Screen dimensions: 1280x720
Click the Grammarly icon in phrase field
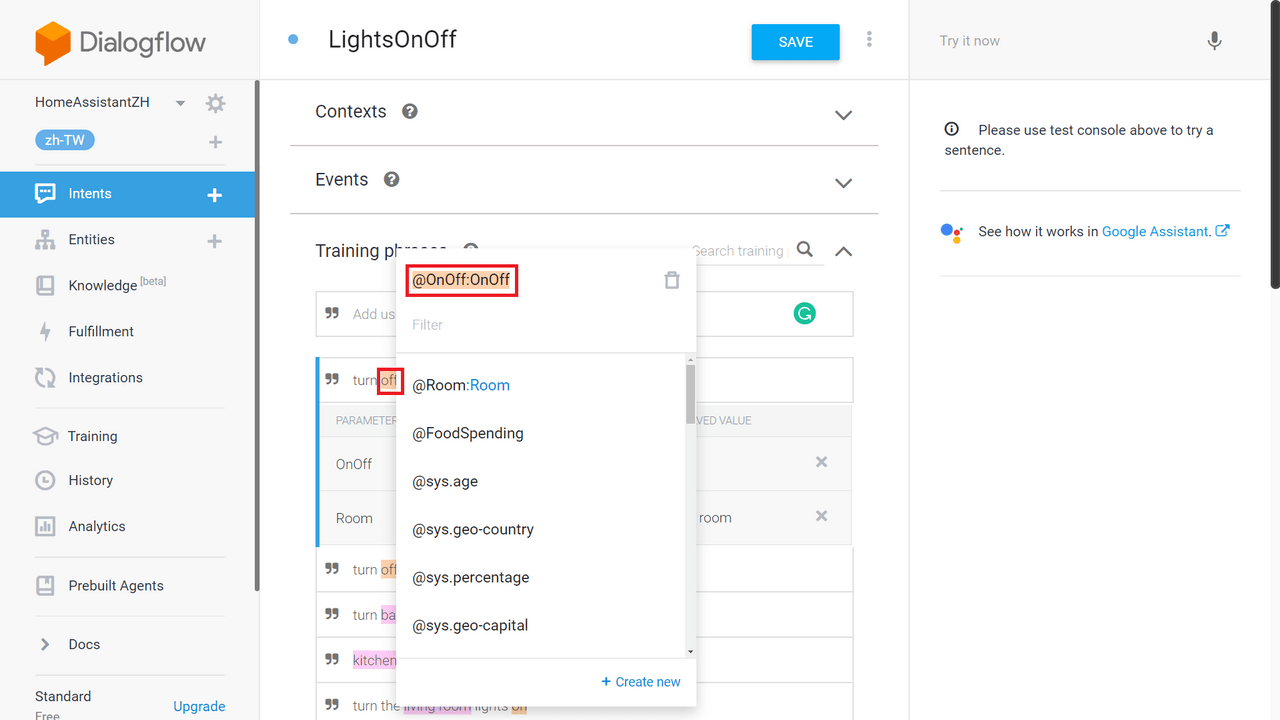tap(804, 314)
